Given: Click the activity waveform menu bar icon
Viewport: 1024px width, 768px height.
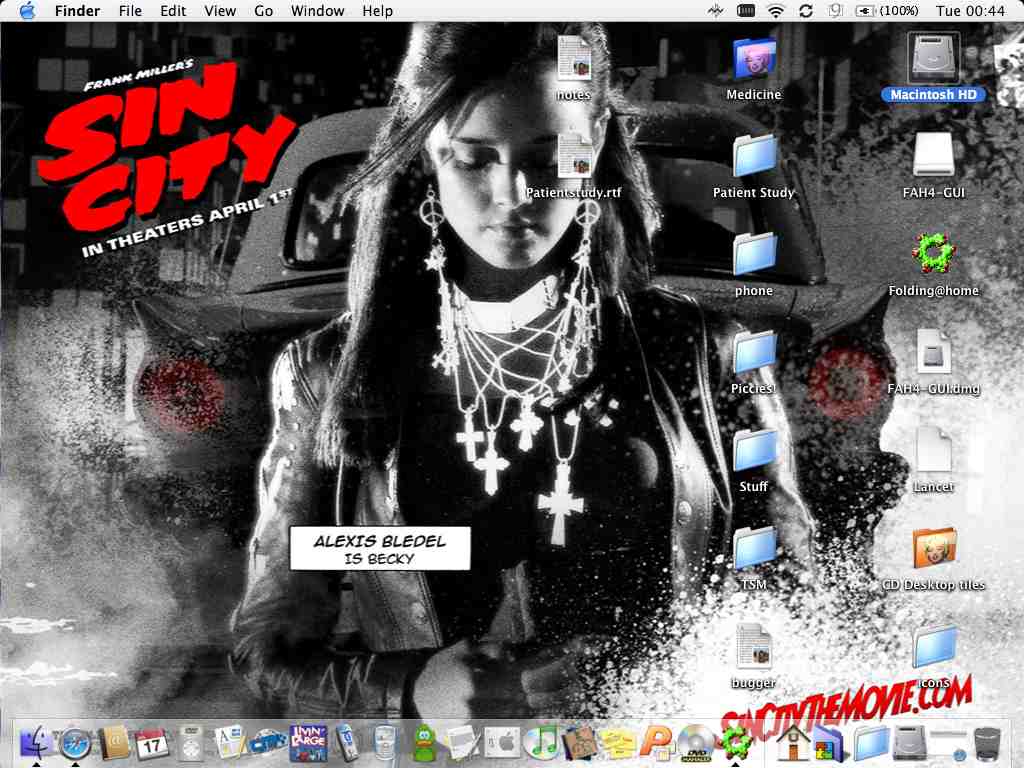Looking at the screenshot, I should click(716, 10).
